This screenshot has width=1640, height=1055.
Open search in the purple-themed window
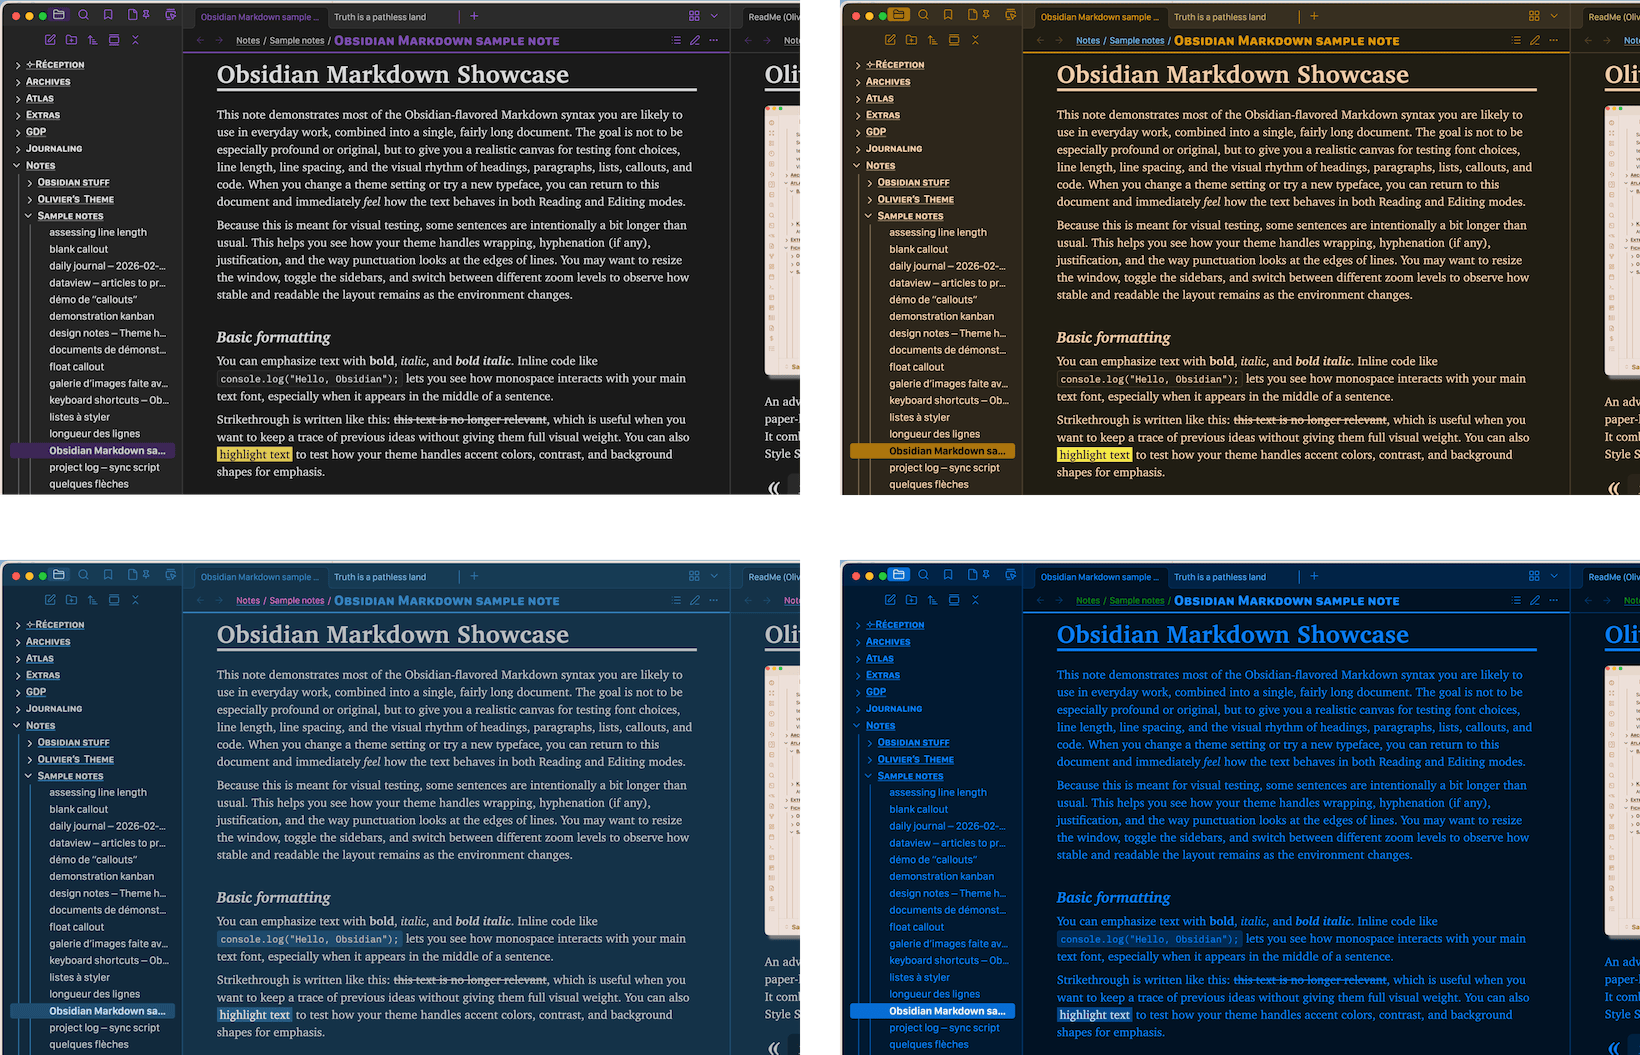(83, 15)
